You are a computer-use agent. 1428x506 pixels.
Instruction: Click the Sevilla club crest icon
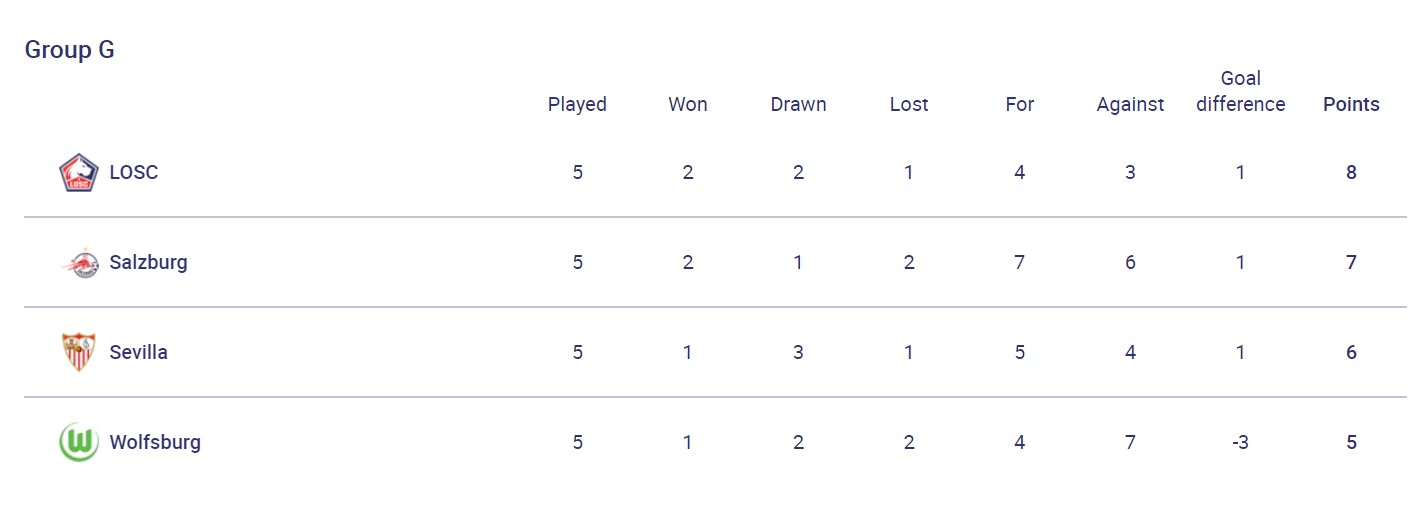[x=78, y=352]
